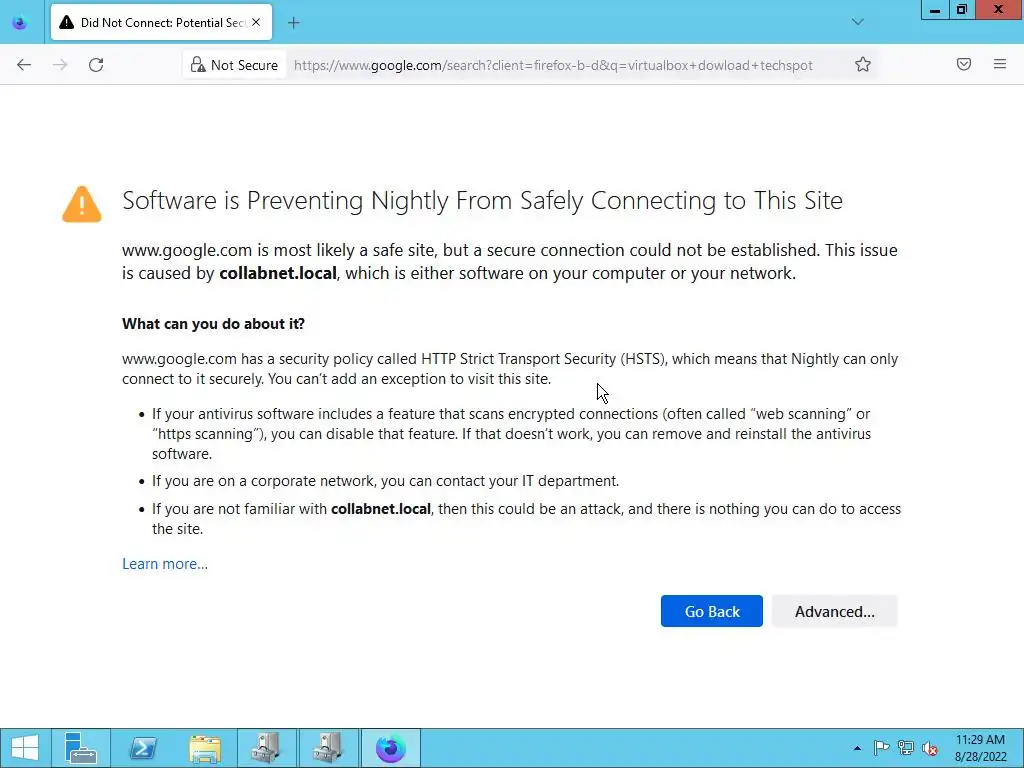Open the clock showing 11:29 AM
The width and height of the screenshot is (1024, 768).
point(980,748)
